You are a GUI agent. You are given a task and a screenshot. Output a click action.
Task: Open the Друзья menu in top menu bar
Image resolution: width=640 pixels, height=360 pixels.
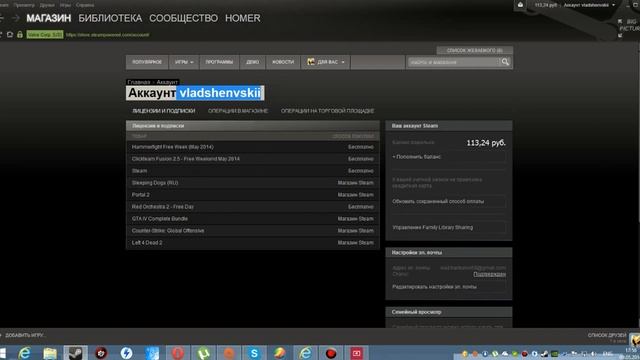47,5
